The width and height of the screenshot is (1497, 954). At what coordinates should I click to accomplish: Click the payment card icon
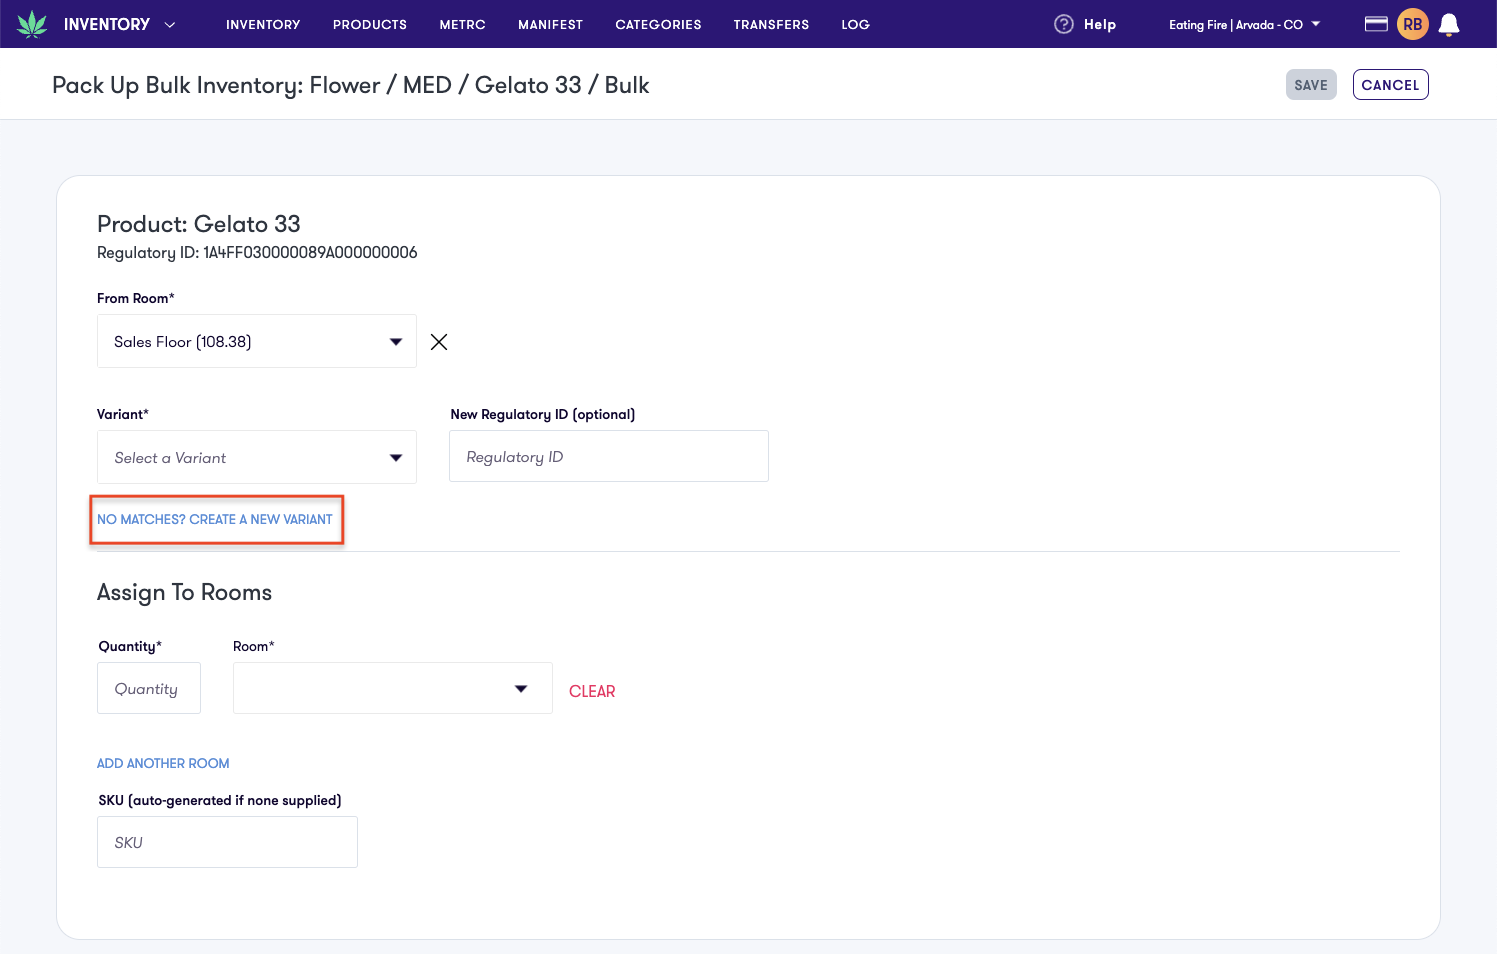1376,22
